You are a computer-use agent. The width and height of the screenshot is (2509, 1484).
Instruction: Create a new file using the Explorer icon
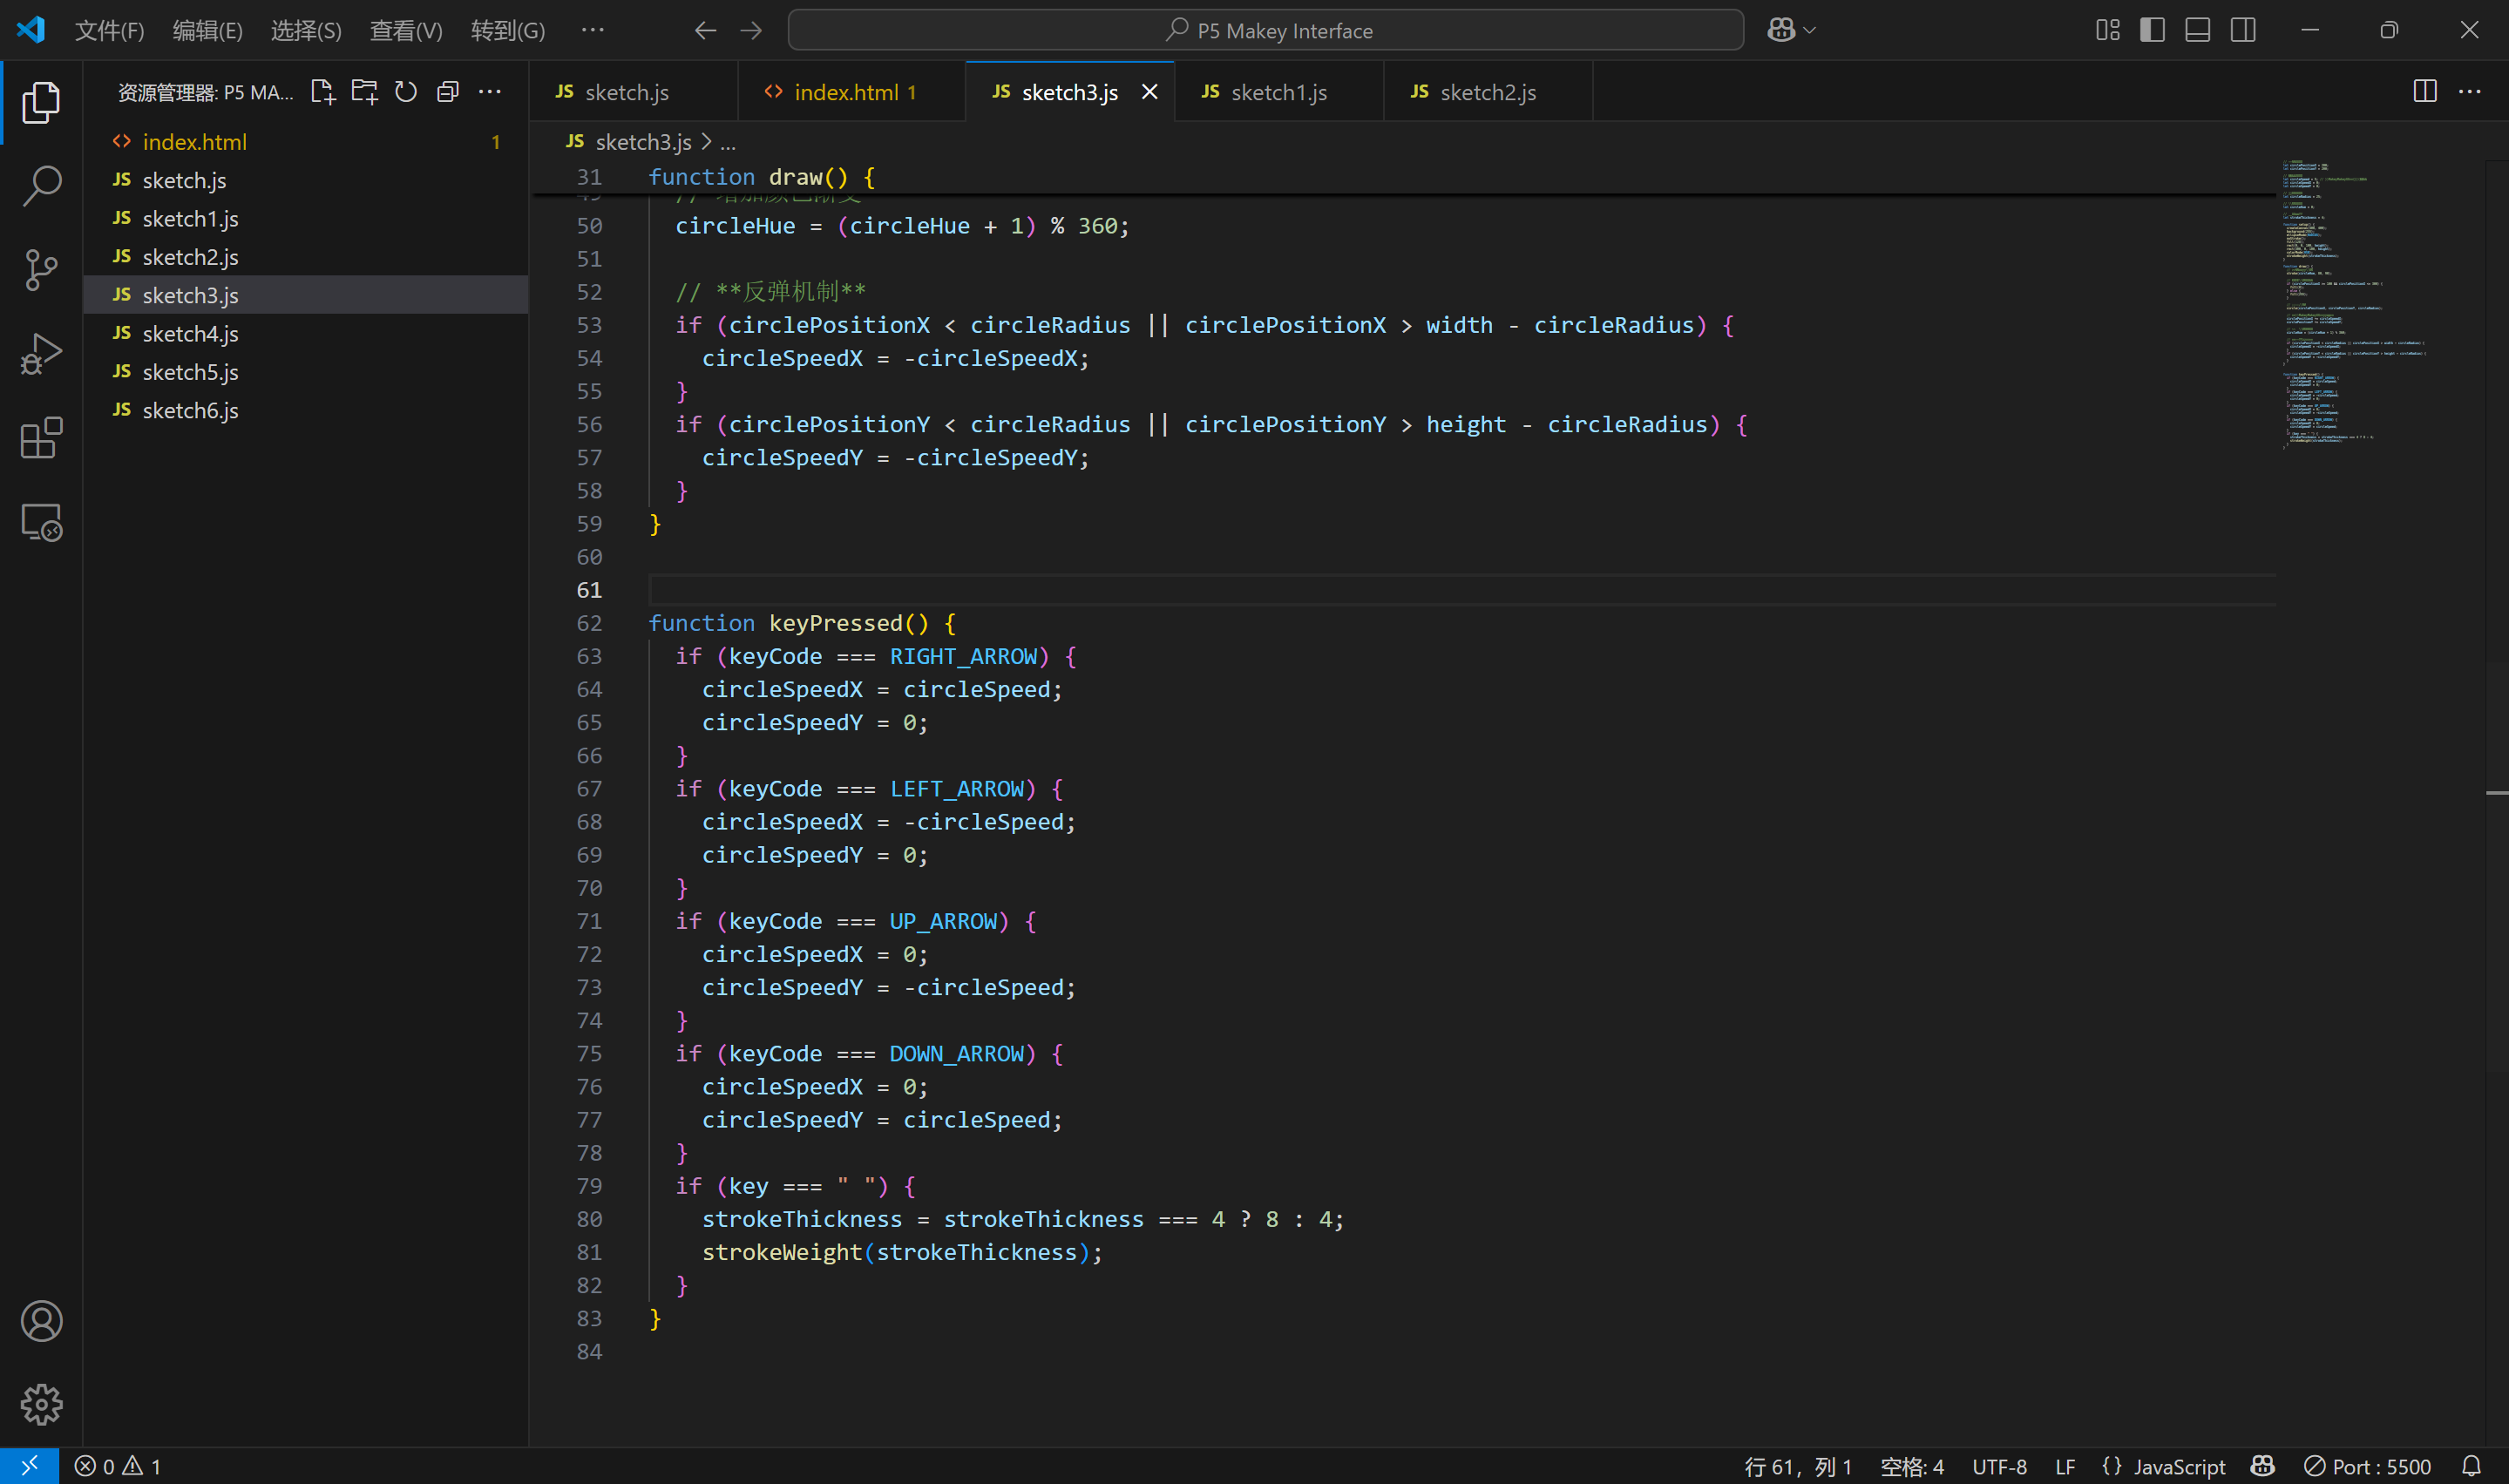tap(322, 91)
